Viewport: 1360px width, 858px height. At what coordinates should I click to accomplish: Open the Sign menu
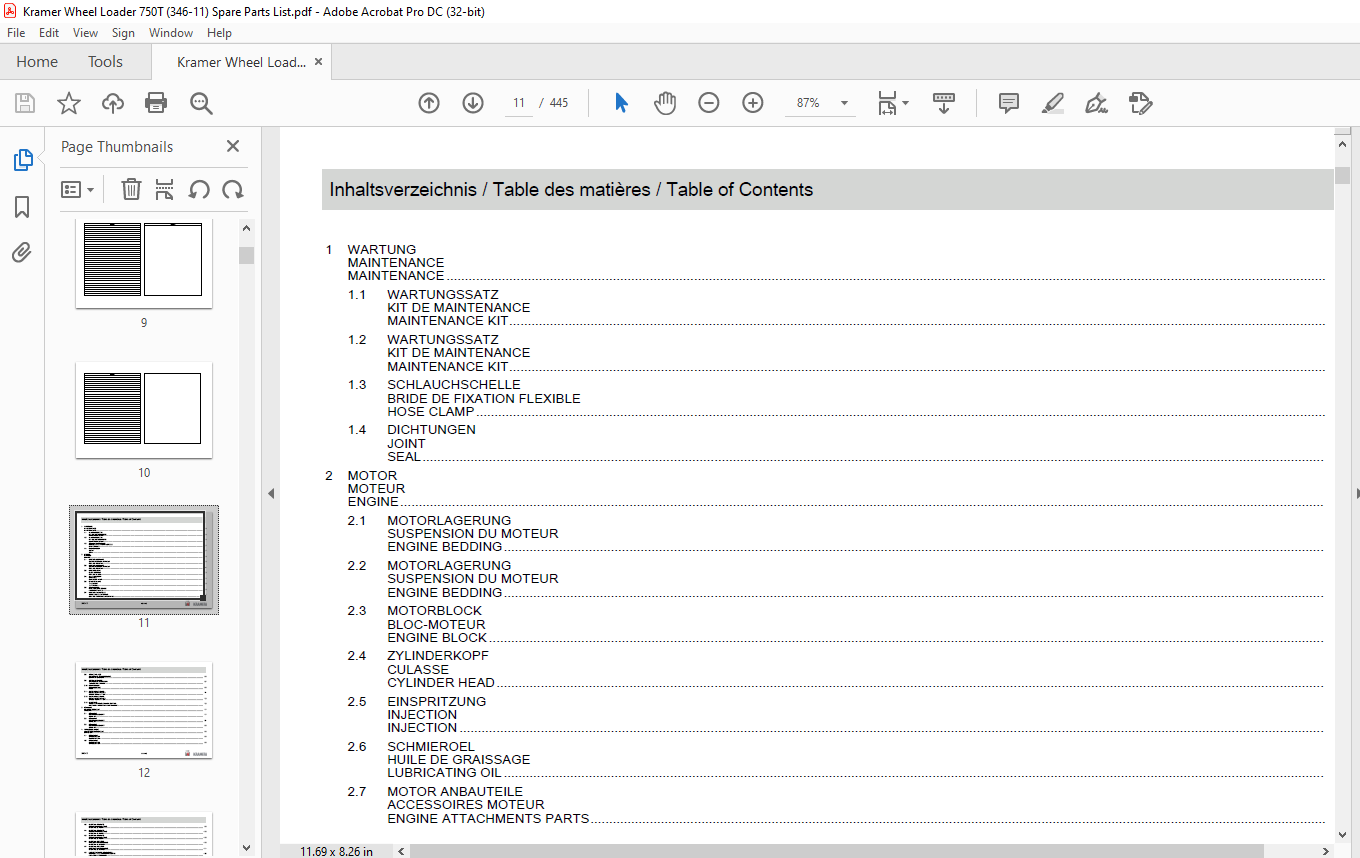123,33
